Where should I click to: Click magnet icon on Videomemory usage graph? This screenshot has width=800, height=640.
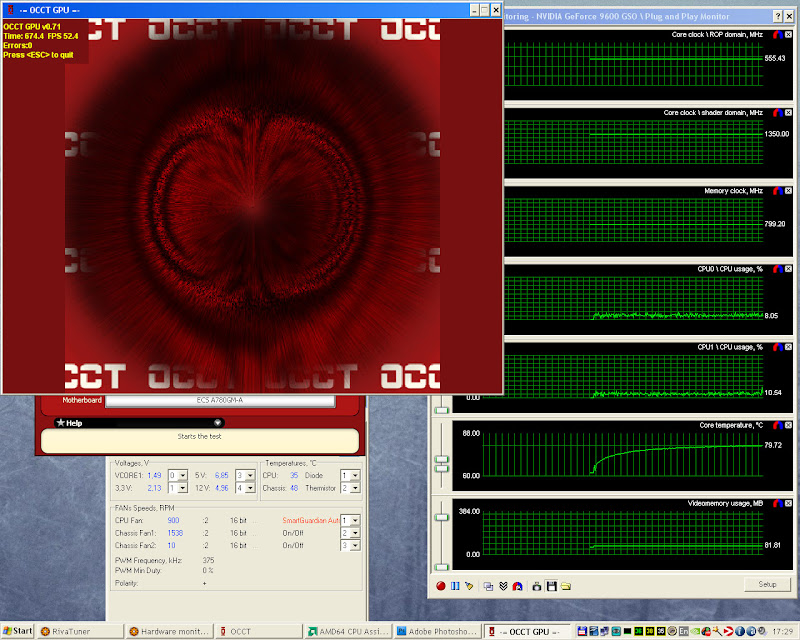778,503
